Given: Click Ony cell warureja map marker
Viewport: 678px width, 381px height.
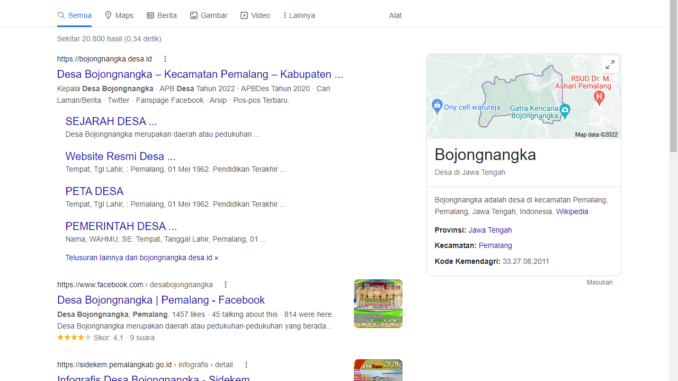Looking at the screenshot, I should [437, 106].
